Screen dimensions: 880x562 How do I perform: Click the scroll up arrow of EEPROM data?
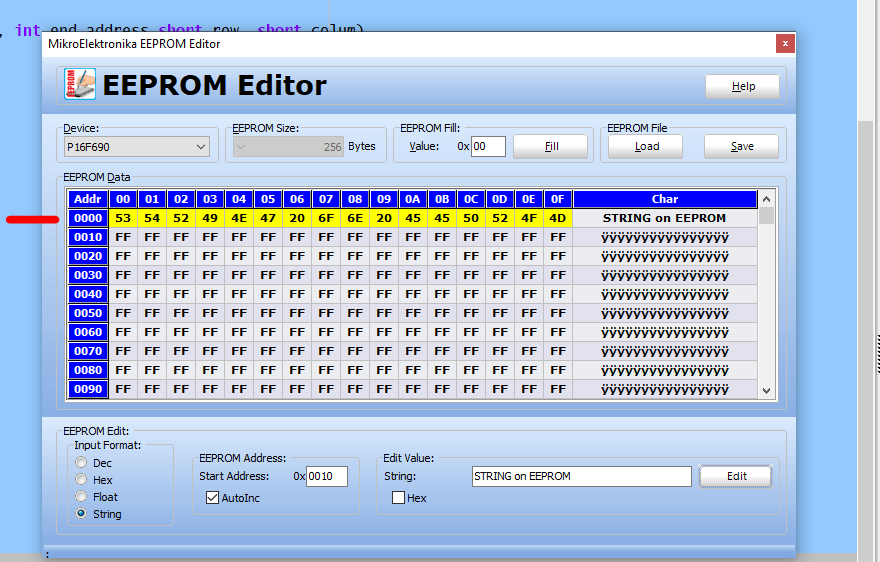tap(767, 199)
